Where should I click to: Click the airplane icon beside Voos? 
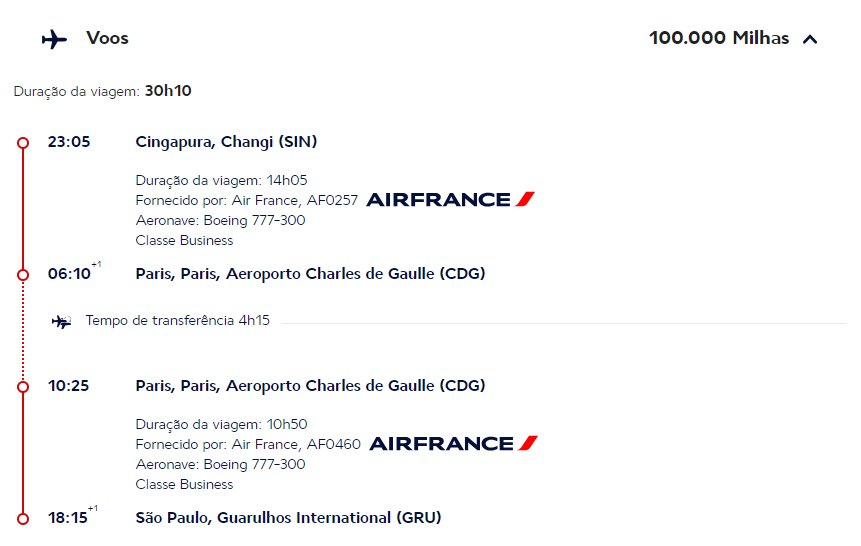(x=54, y=40)
